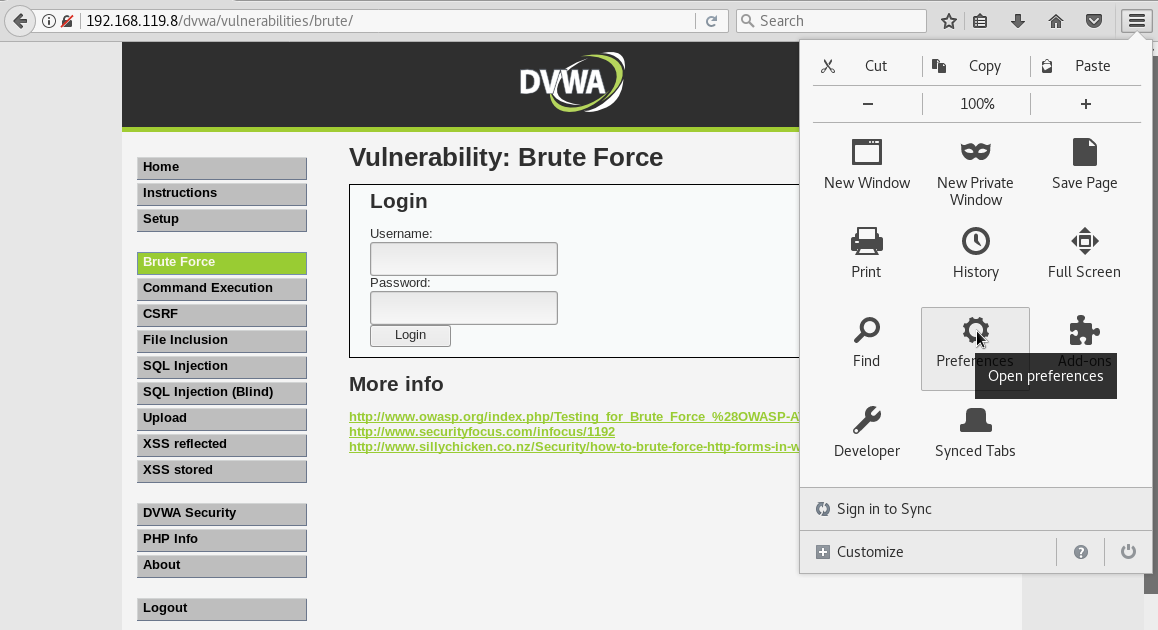Open a New Window
This screenshot has height=630, width=1158.
(x=867, y=165)
